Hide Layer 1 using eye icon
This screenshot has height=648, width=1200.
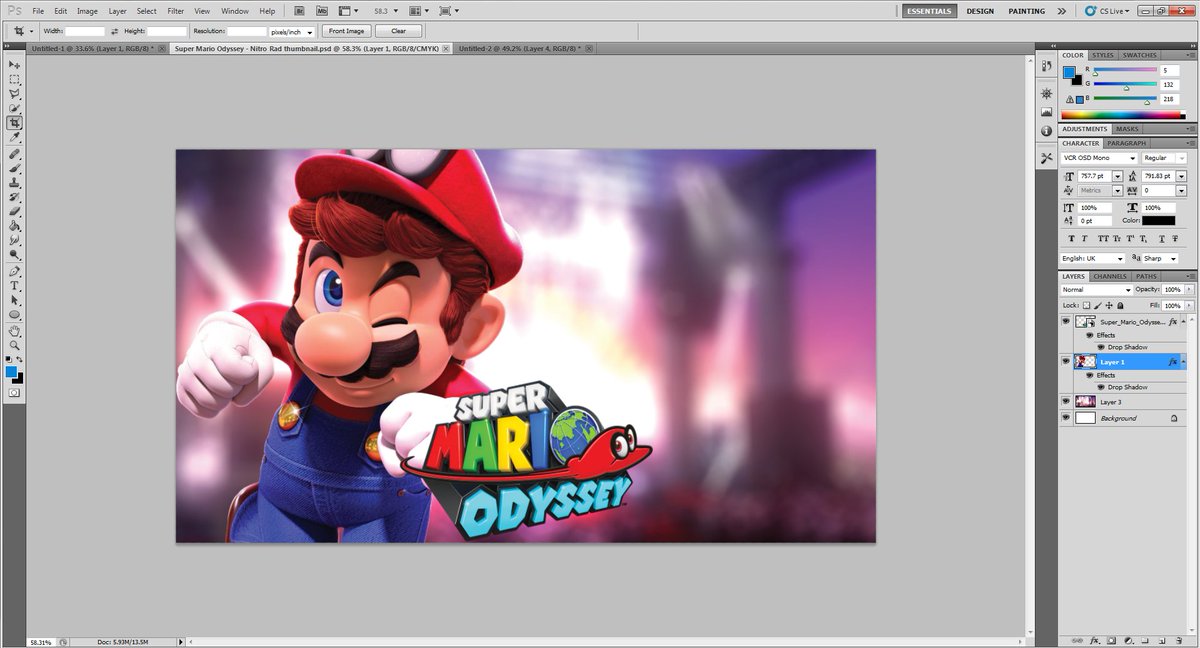[x=1066, y=361]
